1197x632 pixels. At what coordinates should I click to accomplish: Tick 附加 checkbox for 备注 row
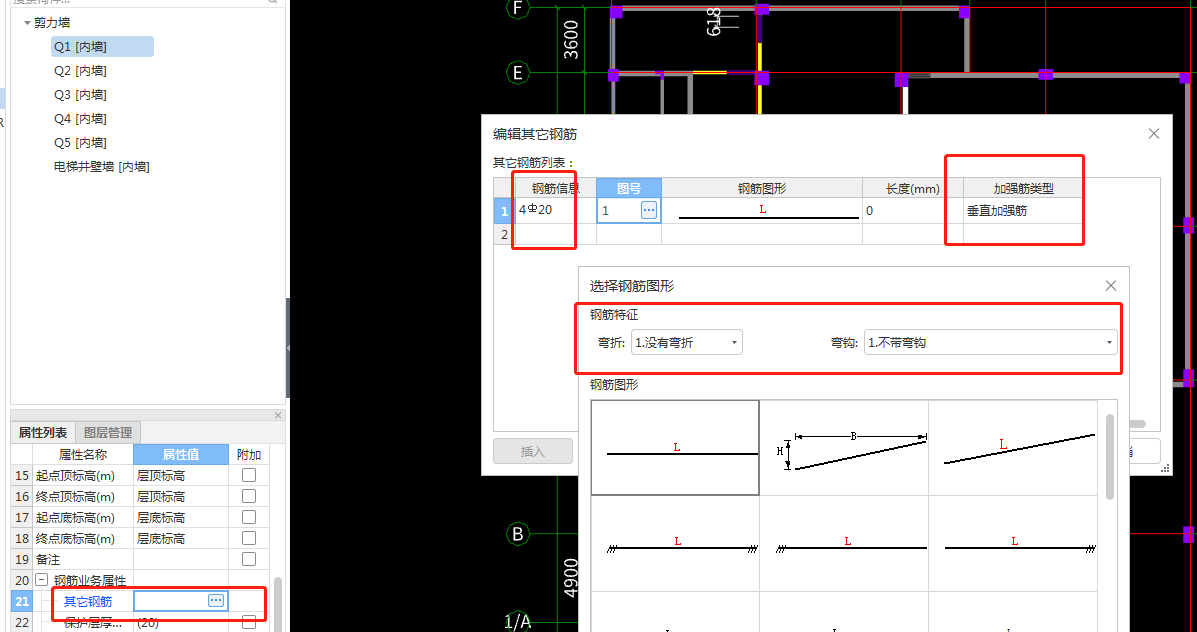[249, 559]
